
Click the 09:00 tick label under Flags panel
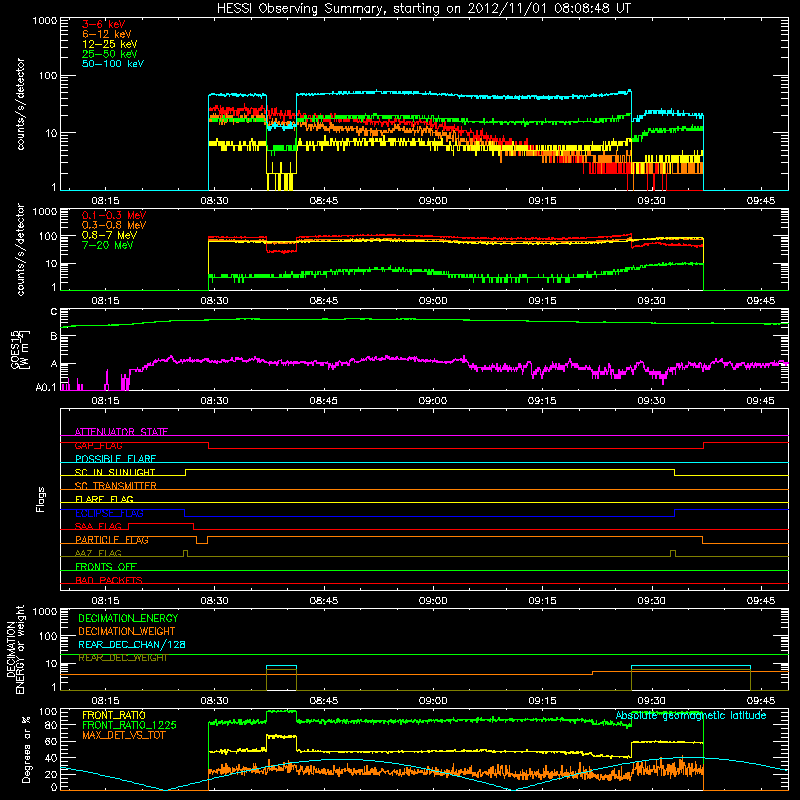433,601
